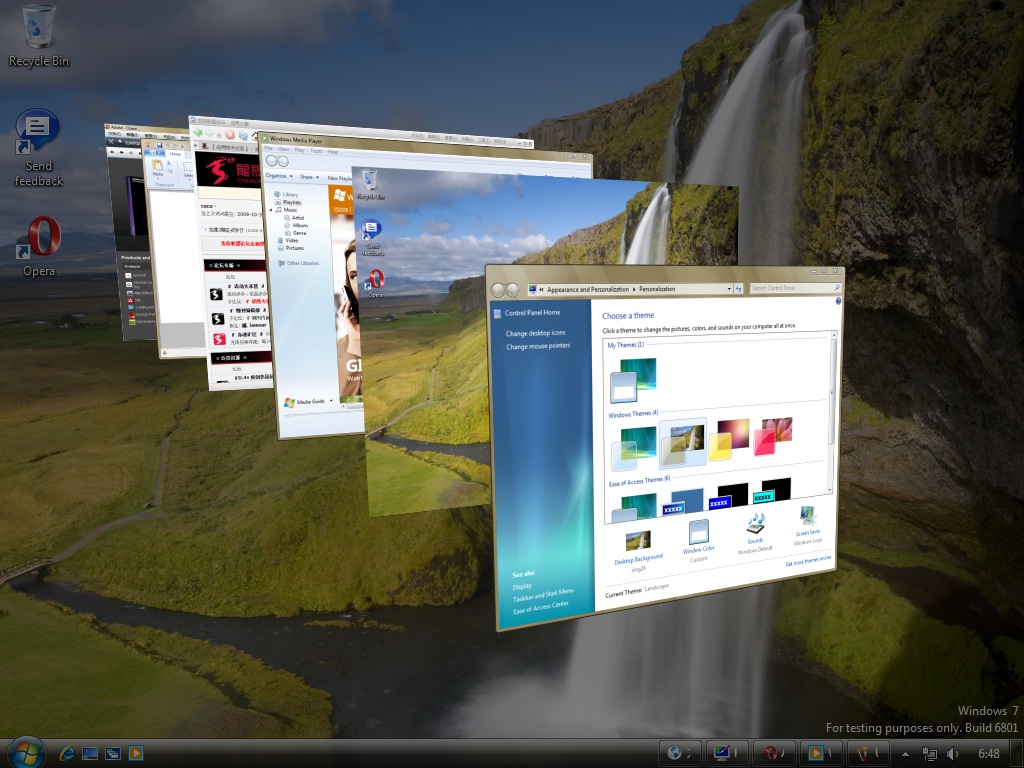Click the themes list vertical scrollbar
This screenshot has width=1024, height=768.
[832, 412]
